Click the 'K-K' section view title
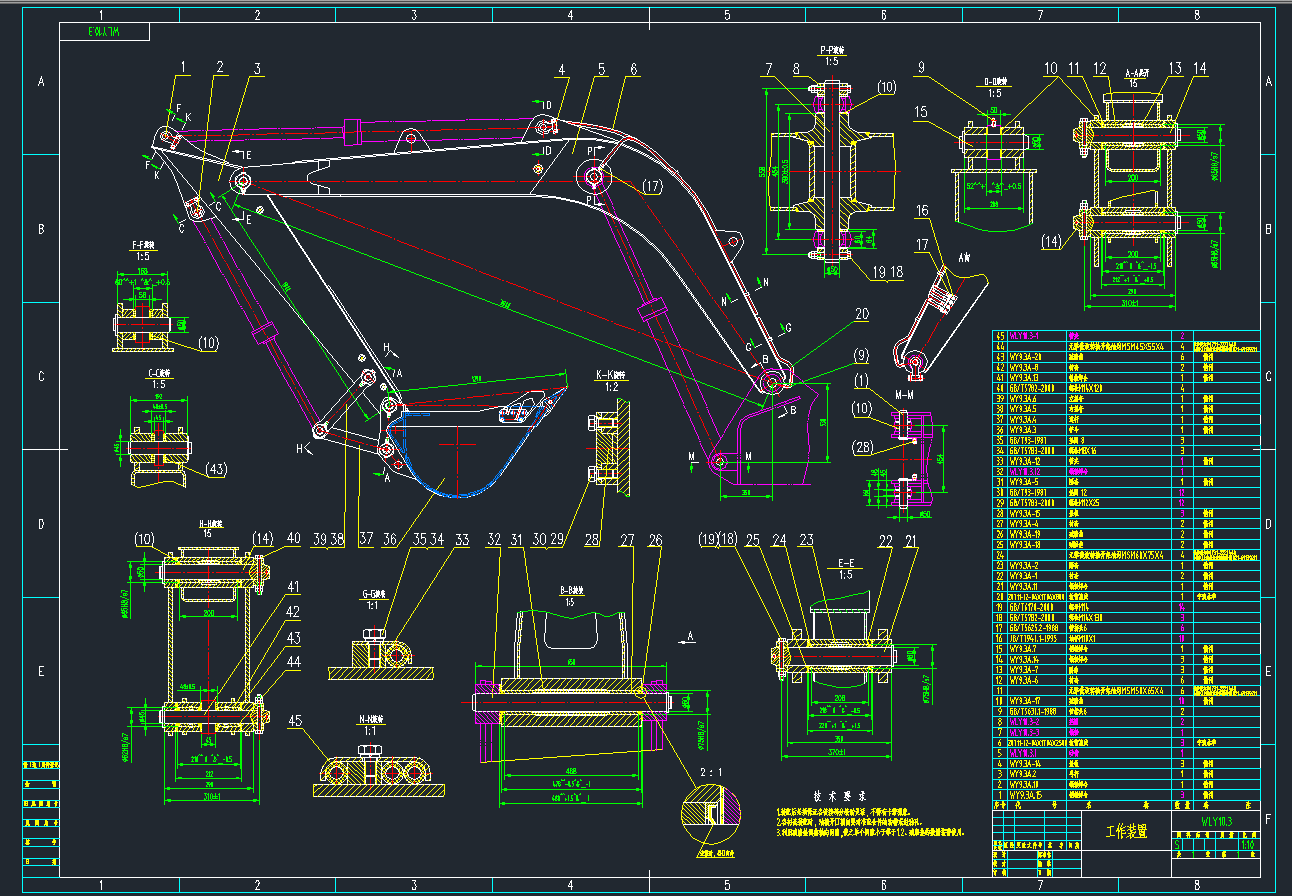 610,375
